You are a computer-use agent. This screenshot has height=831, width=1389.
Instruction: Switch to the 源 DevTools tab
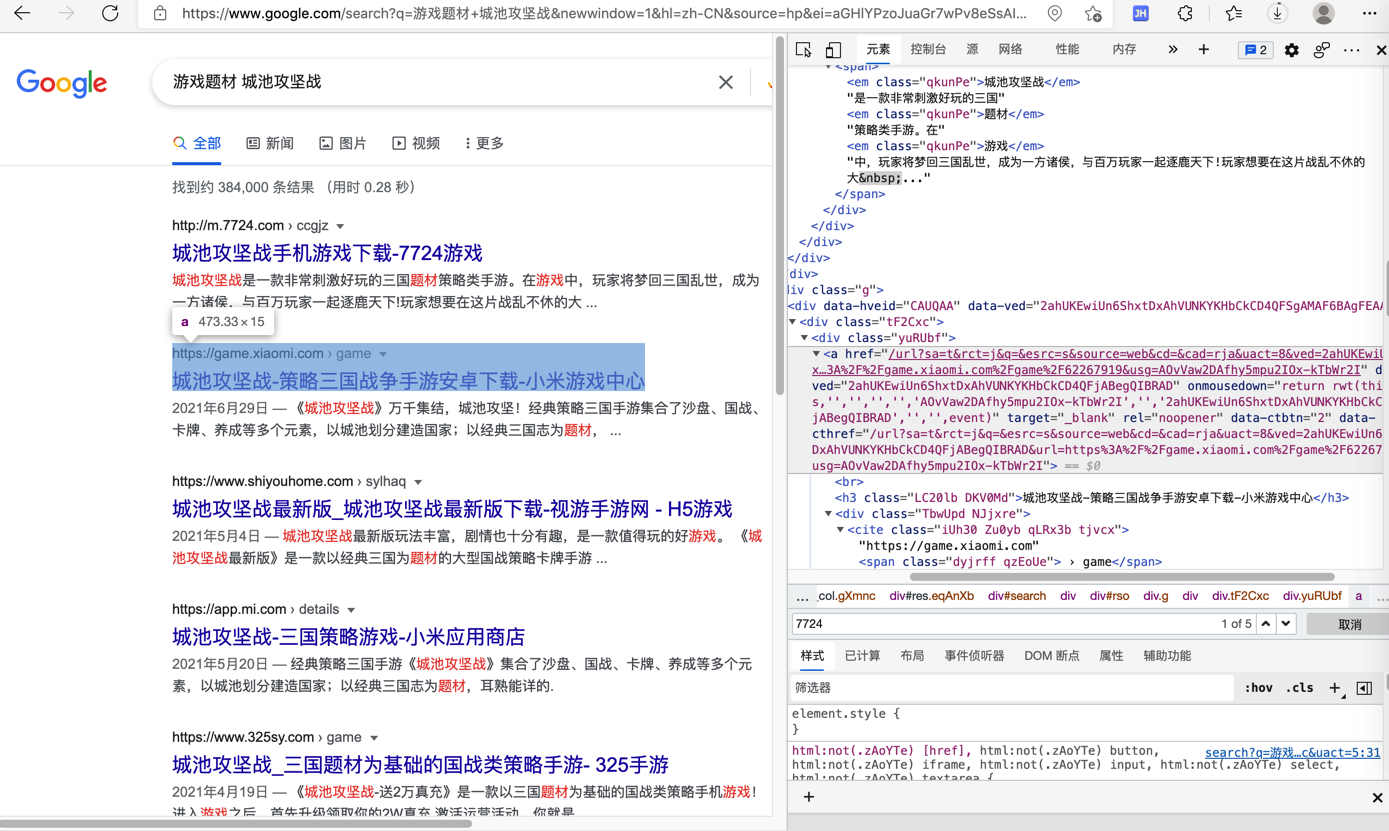tap(972, 50)
